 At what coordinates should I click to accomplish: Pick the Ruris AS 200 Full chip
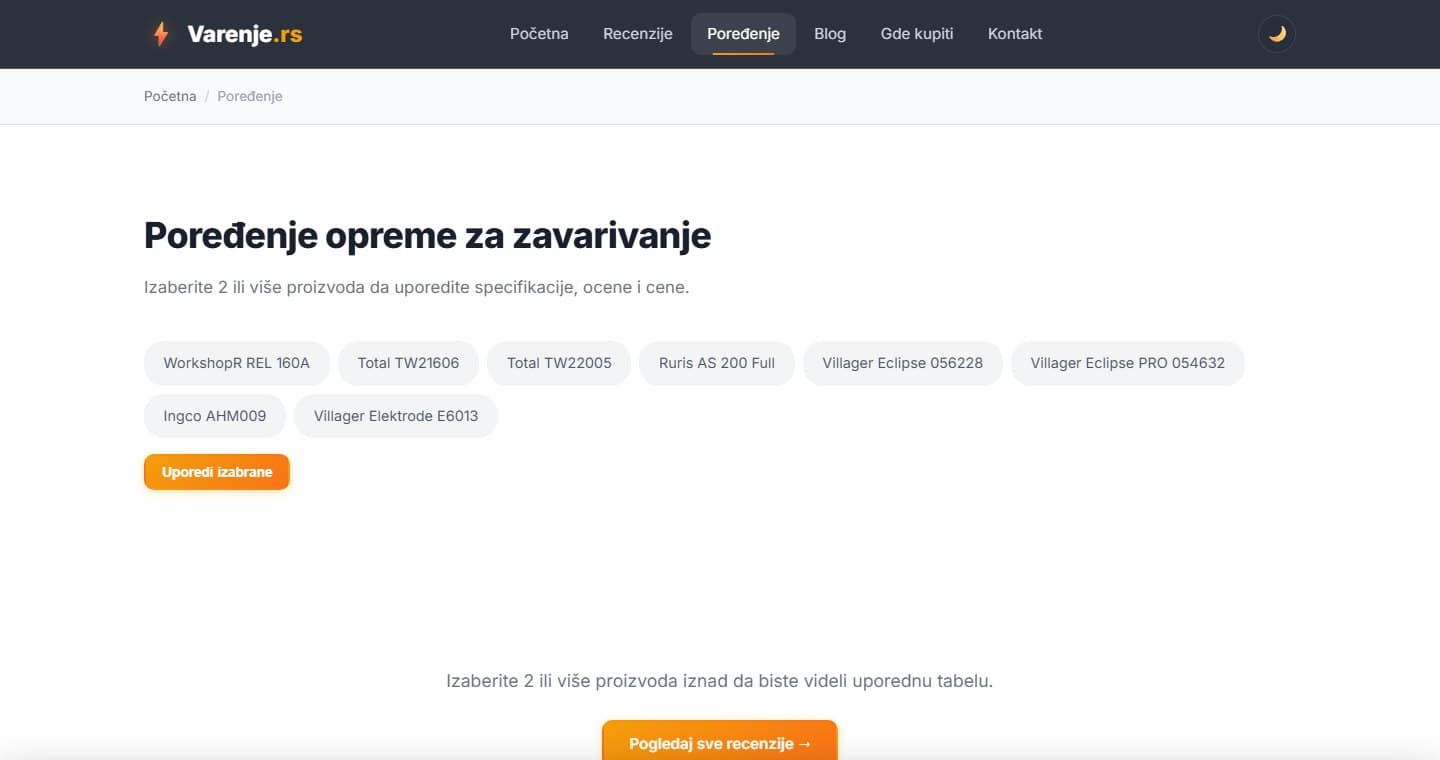click(717, 363)
